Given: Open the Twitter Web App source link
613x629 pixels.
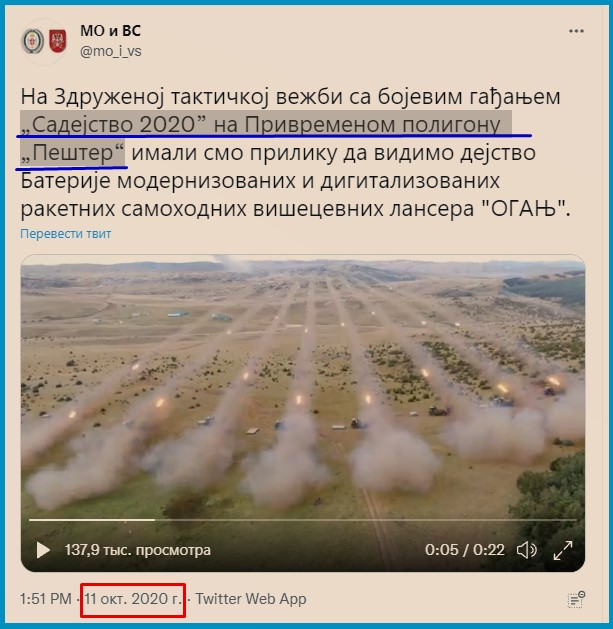Looking at the screenshot, I should click(x=251, y=599).
